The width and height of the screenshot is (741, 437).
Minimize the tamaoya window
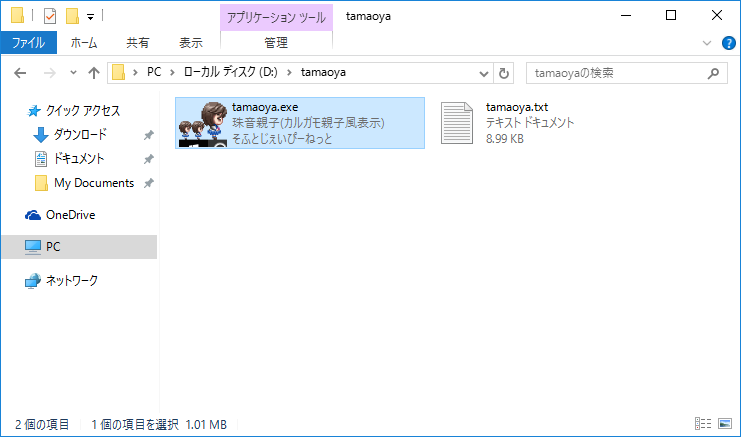(x=626, y=16)
